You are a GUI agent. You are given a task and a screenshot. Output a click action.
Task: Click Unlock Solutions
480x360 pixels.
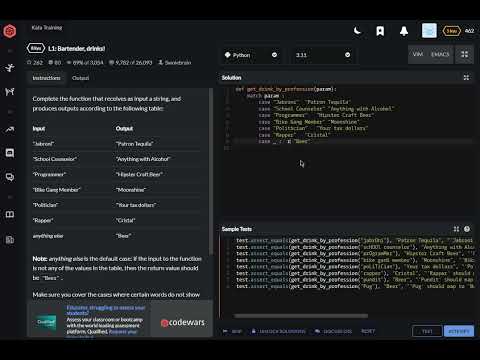pos(278,331)
